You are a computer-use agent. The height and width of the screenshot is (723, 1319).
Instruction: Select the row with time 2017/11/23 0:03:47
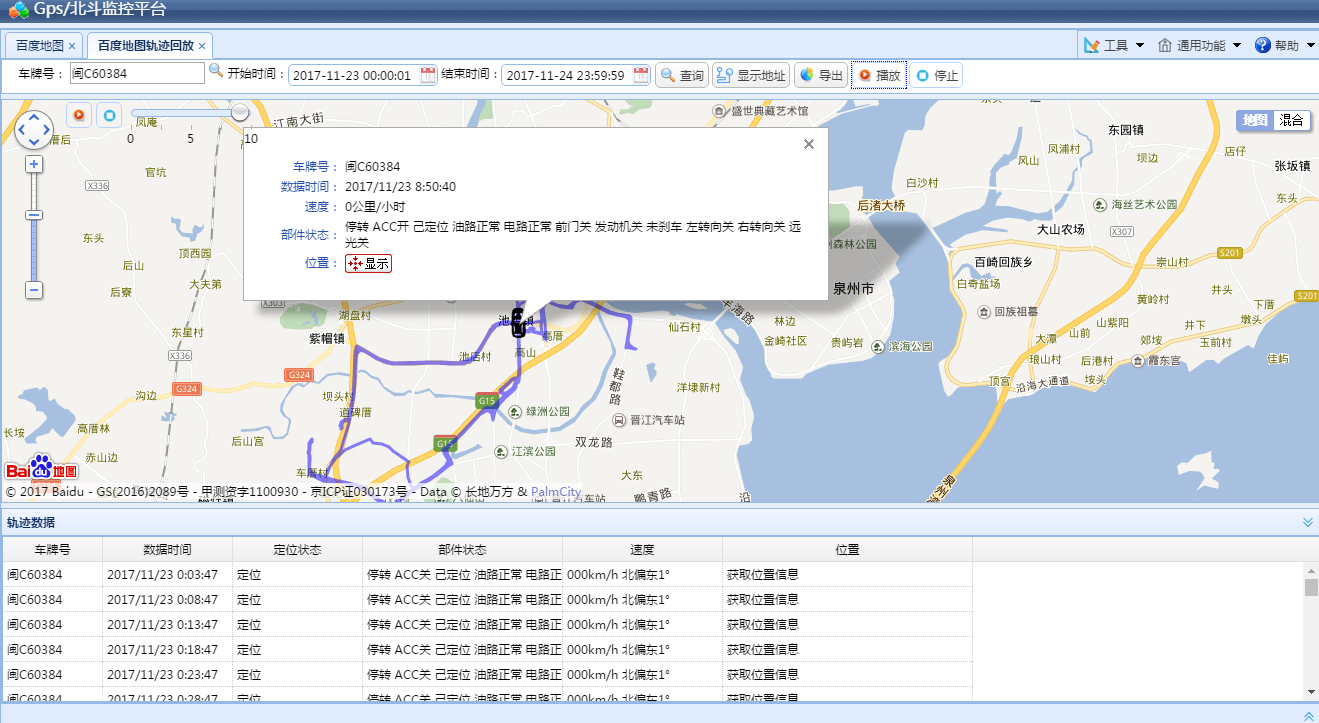click(488, 574)
